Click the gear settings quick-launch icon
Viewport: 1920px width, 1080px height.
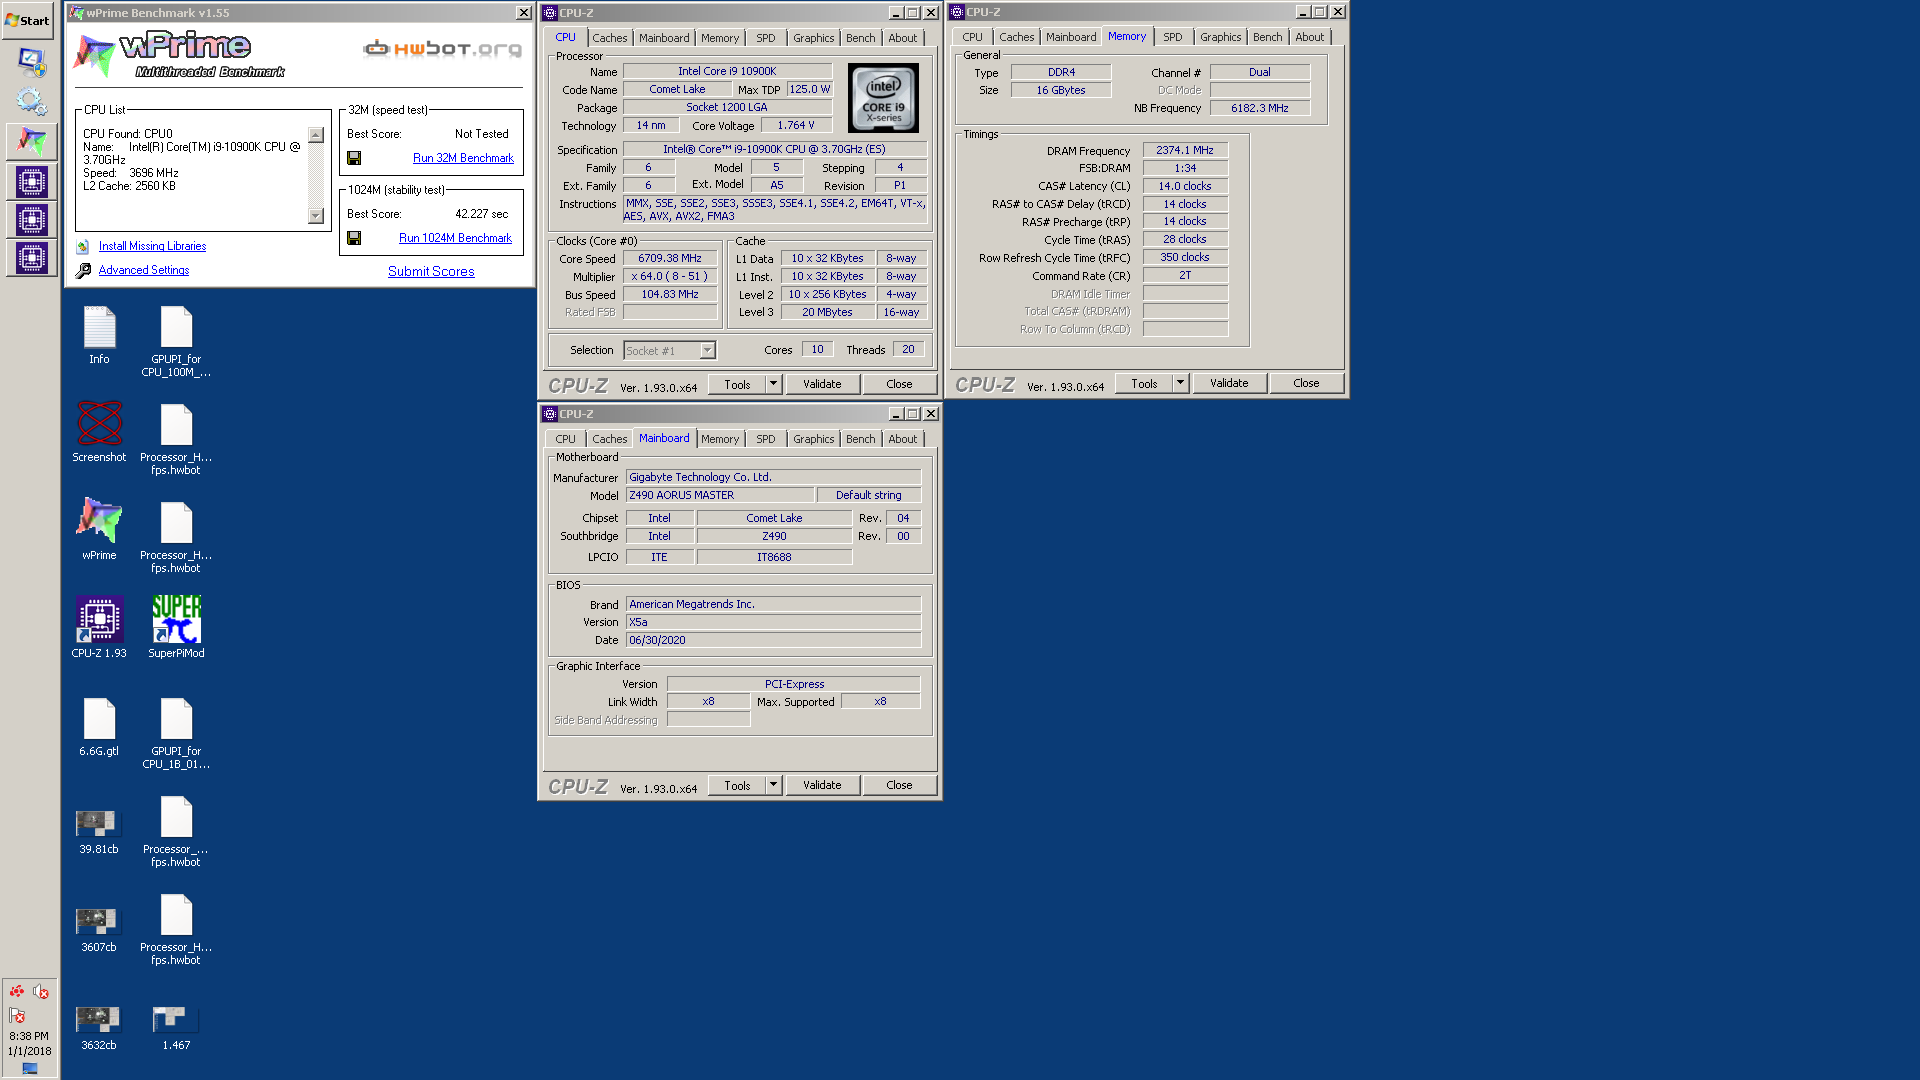31,101
